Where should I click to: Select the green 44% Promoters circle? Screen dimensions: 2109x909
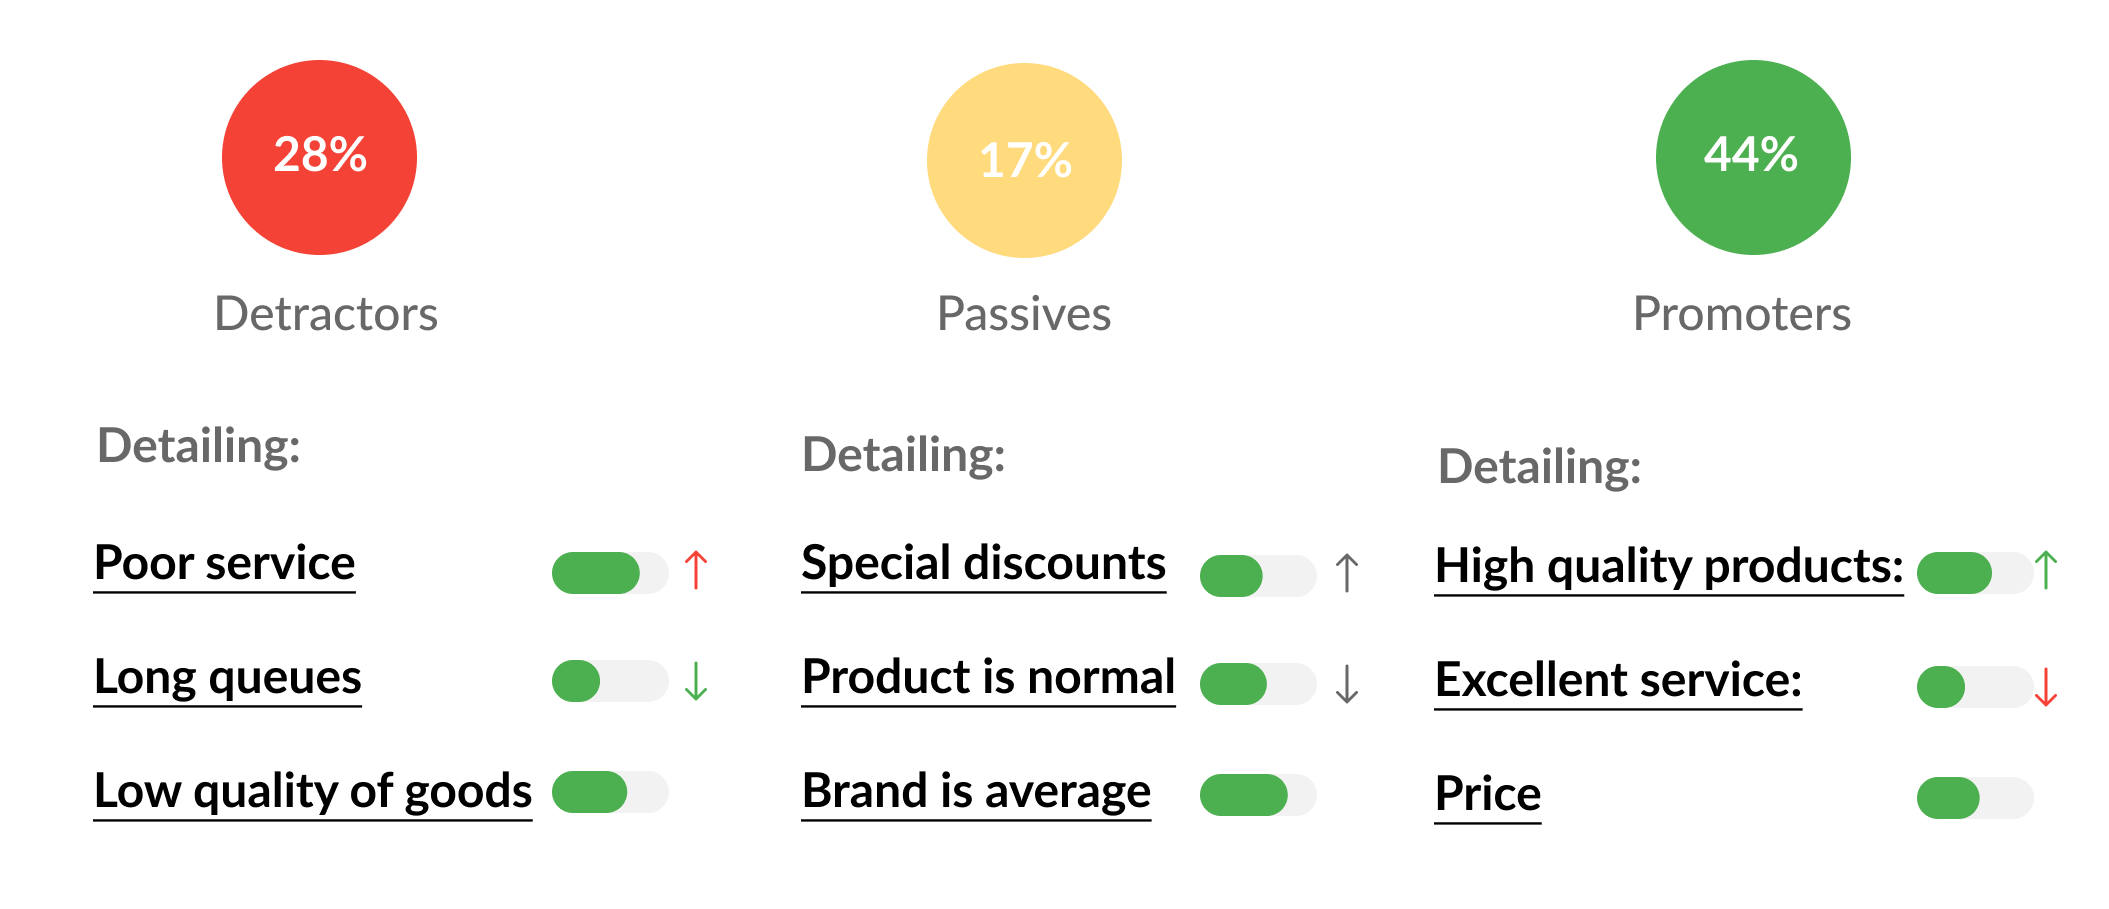click(x=1752, y=157)
